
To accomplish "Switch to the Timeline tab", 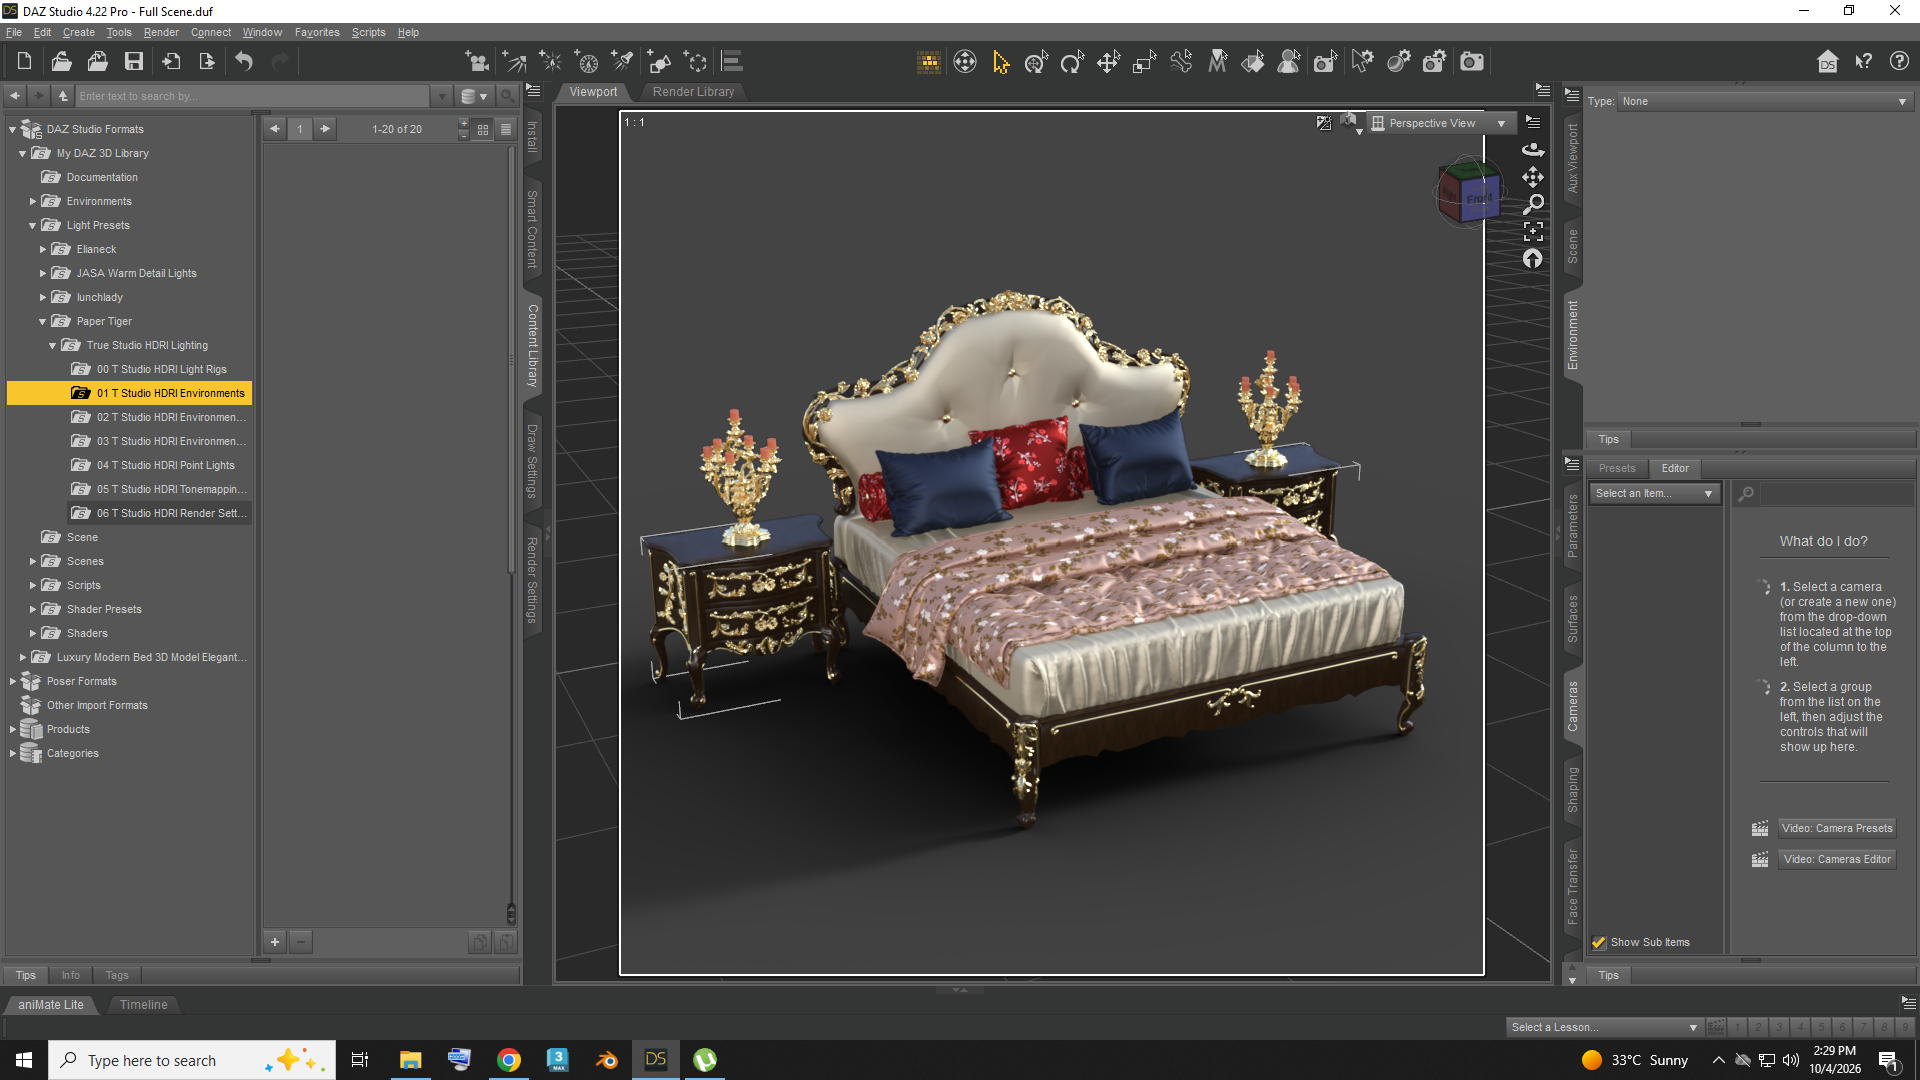I will click(x=144, y=1005).
